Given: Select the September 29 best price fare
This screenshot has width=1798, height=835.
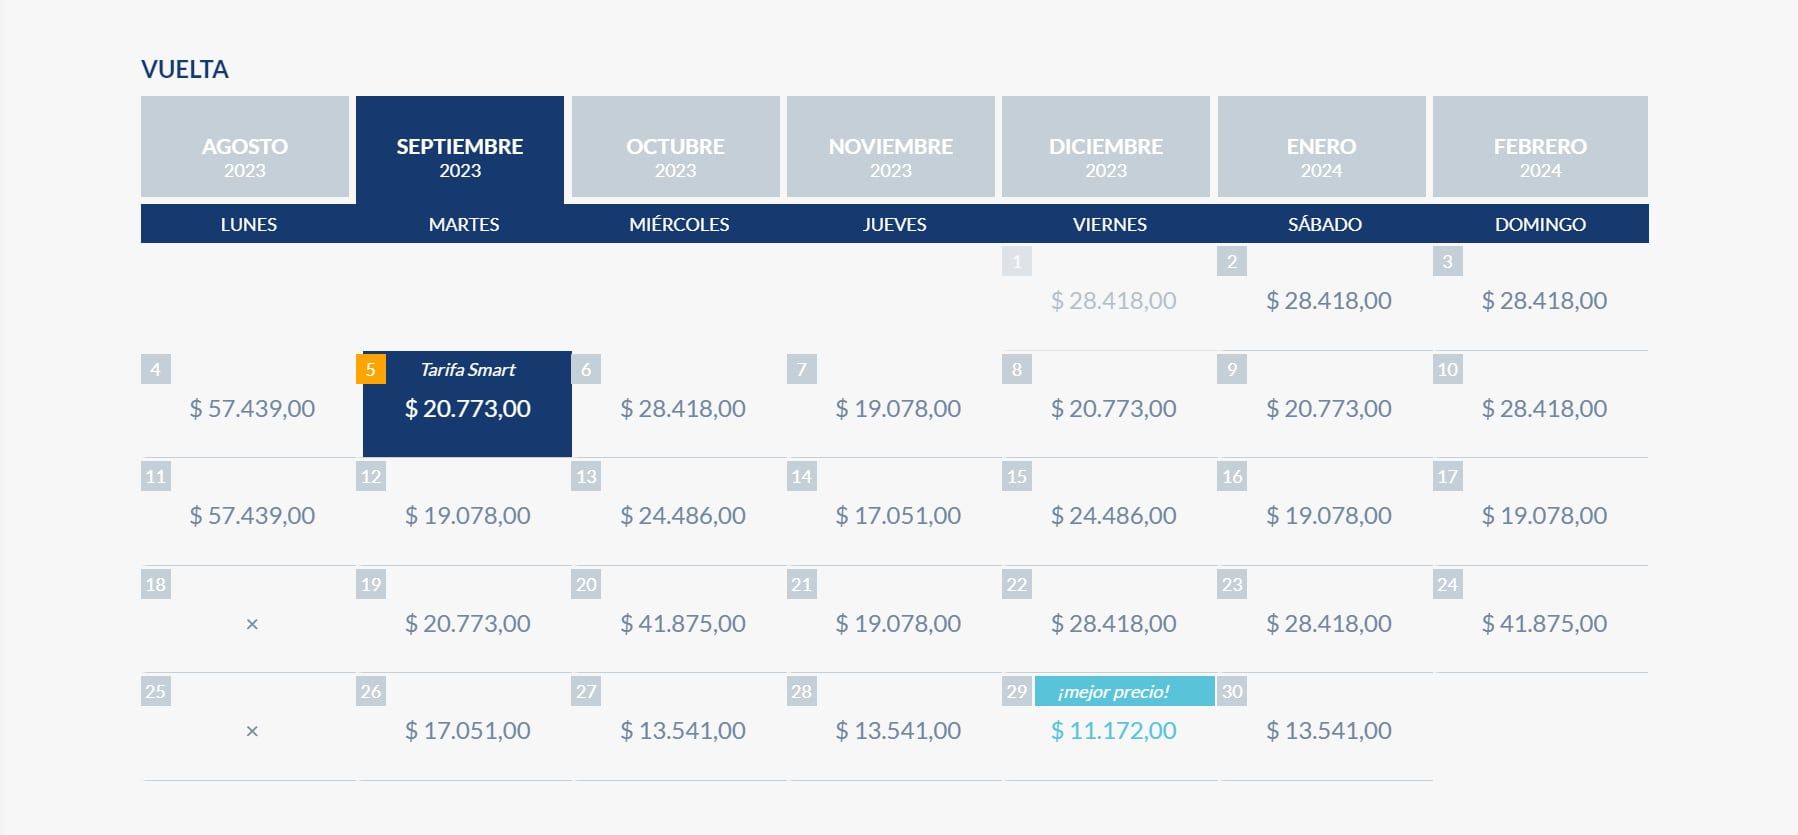Looking at the screenshot, I should click(x=1113, y=730).
